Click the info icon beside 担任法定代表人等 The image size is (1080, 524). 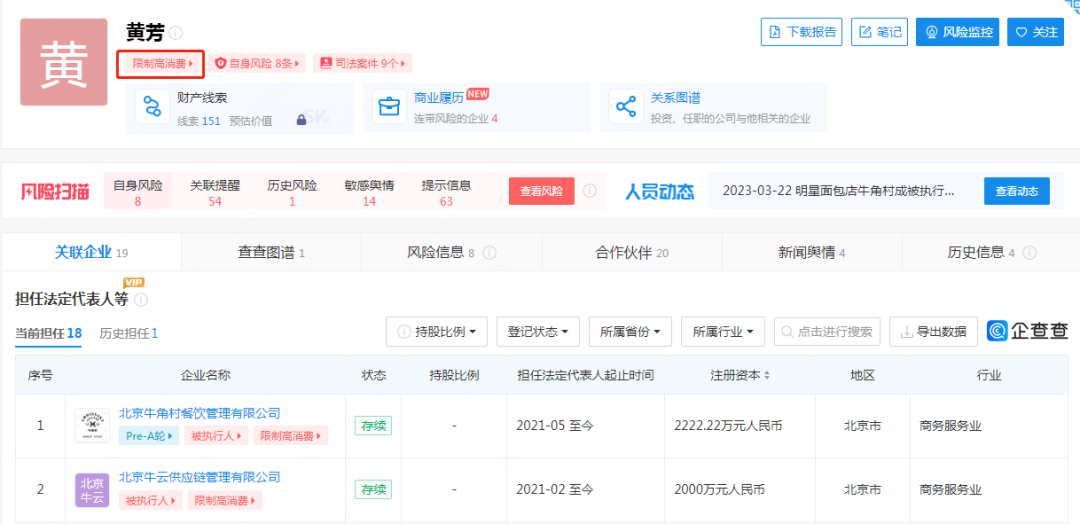tap(141, 299)
